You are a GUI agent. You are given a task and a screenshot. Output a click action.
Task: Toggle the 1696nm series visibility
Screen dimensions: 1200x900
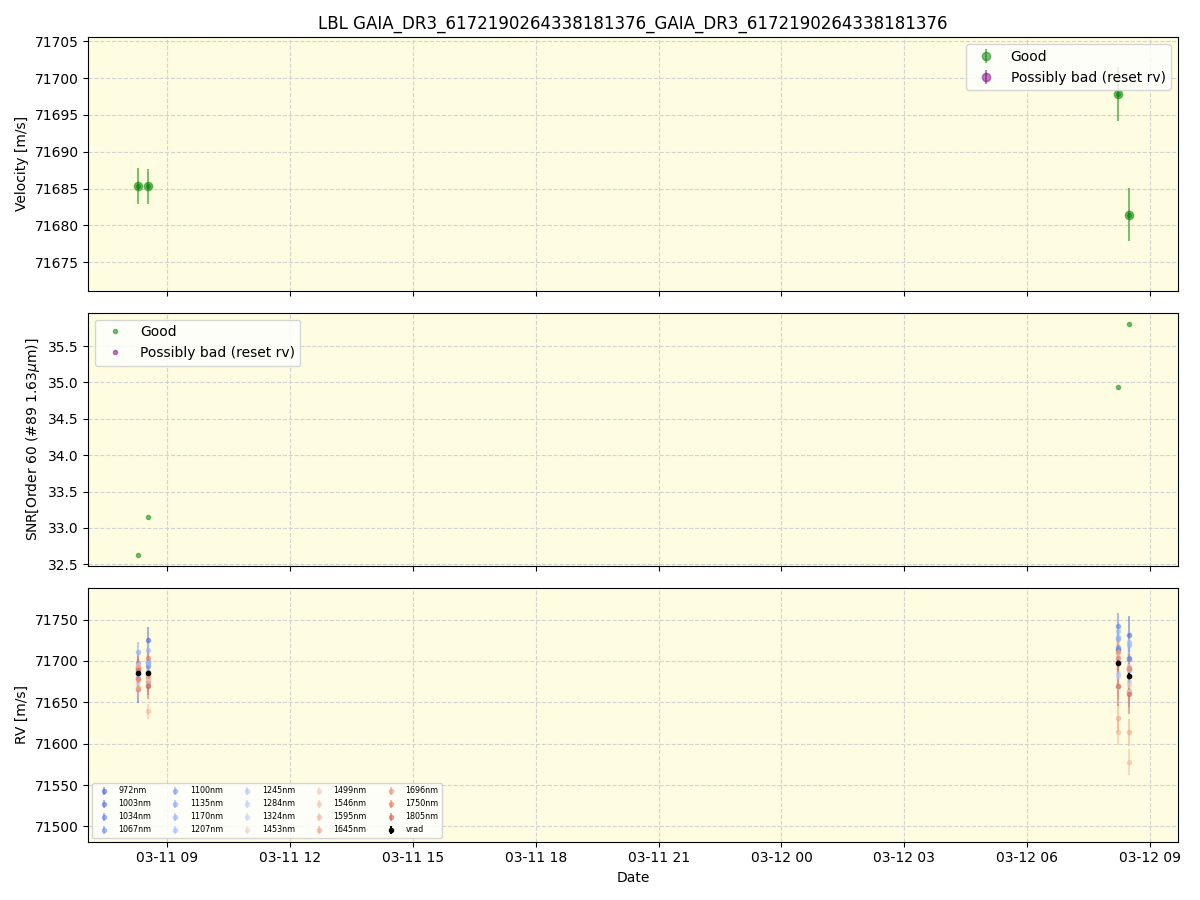[391, 790]
